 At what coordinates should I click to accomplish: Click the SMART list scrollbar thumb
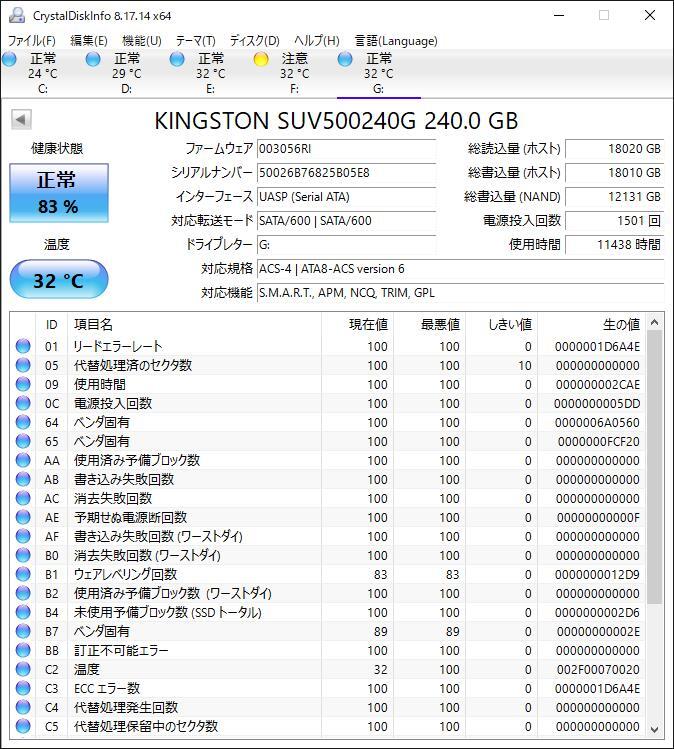654,467
